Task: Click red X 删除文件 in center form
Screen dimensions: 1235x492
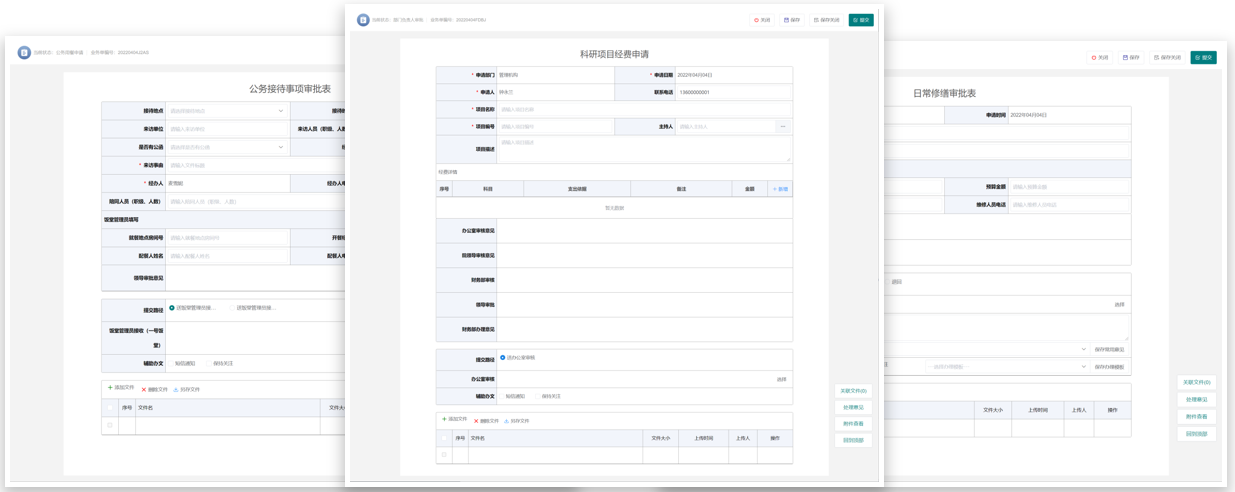Action: coord(476,421)
